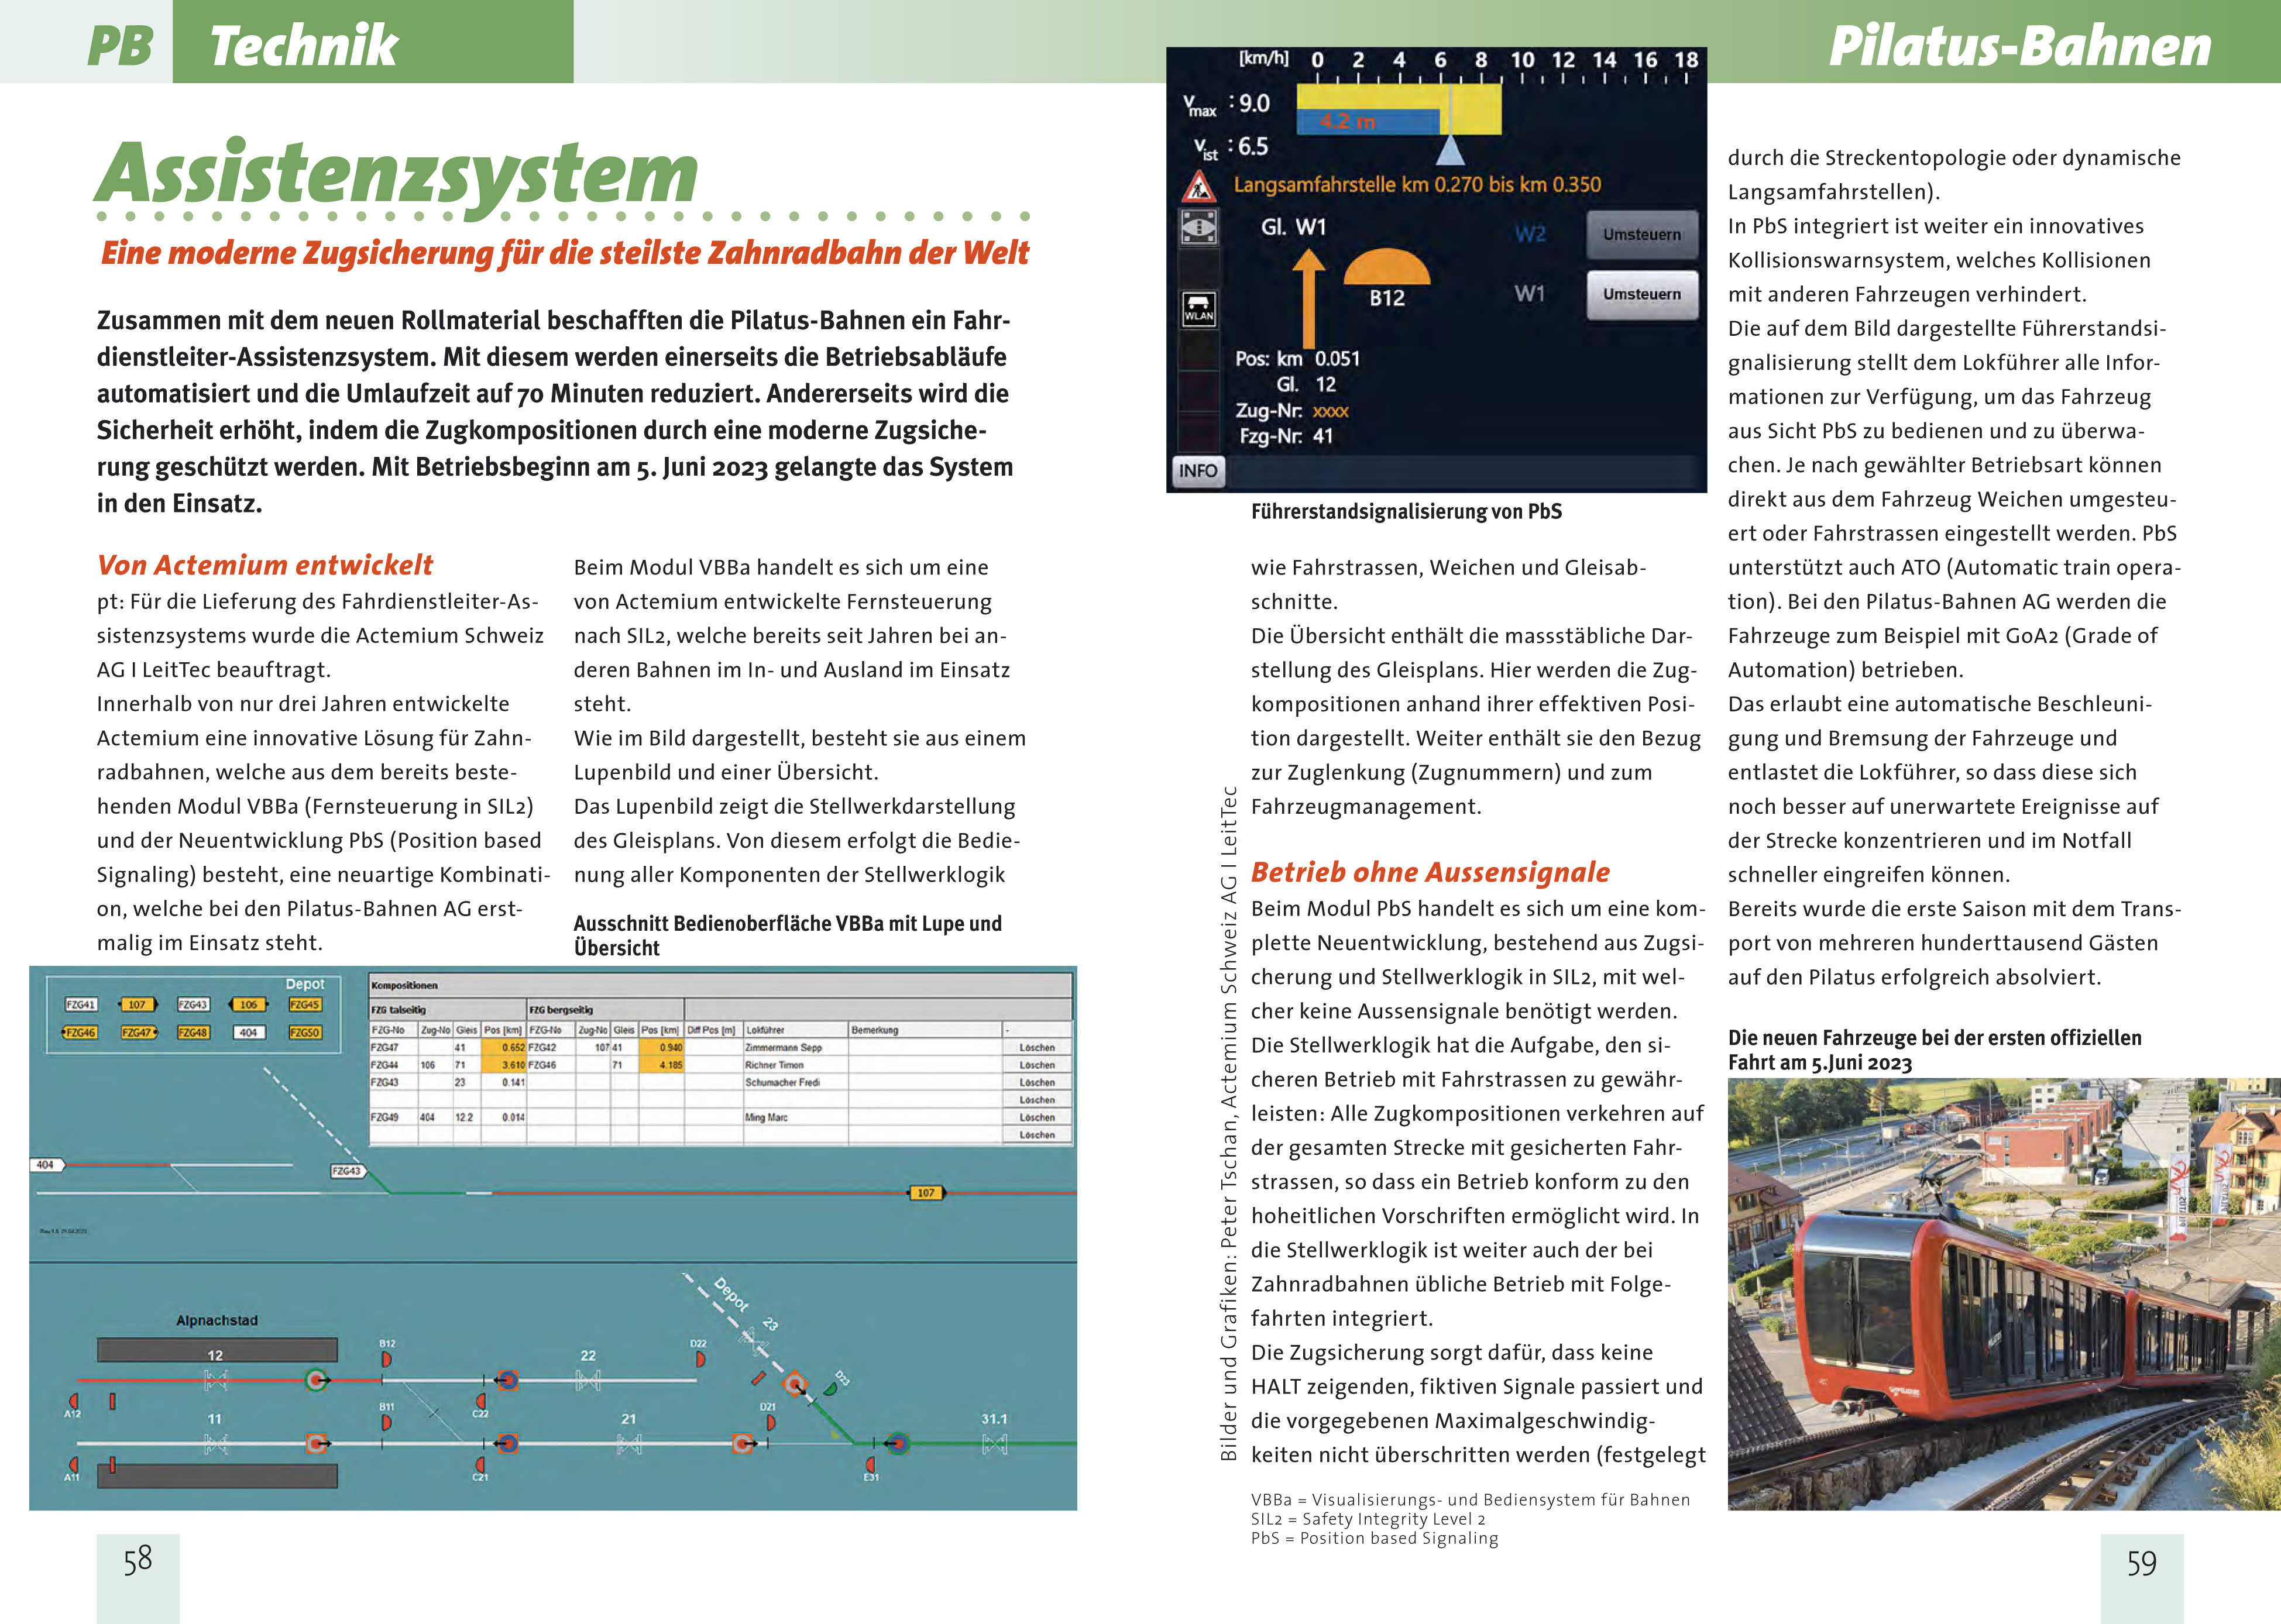2281x1624 pixels.
Task: Click signal C22 between tracks 22 and 21
Action: [x=481, y=1401]
